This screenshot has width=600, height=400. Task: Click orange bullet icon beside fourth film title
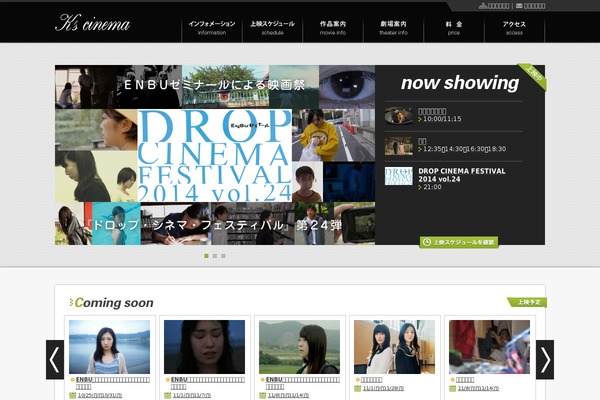click(358, 380)
